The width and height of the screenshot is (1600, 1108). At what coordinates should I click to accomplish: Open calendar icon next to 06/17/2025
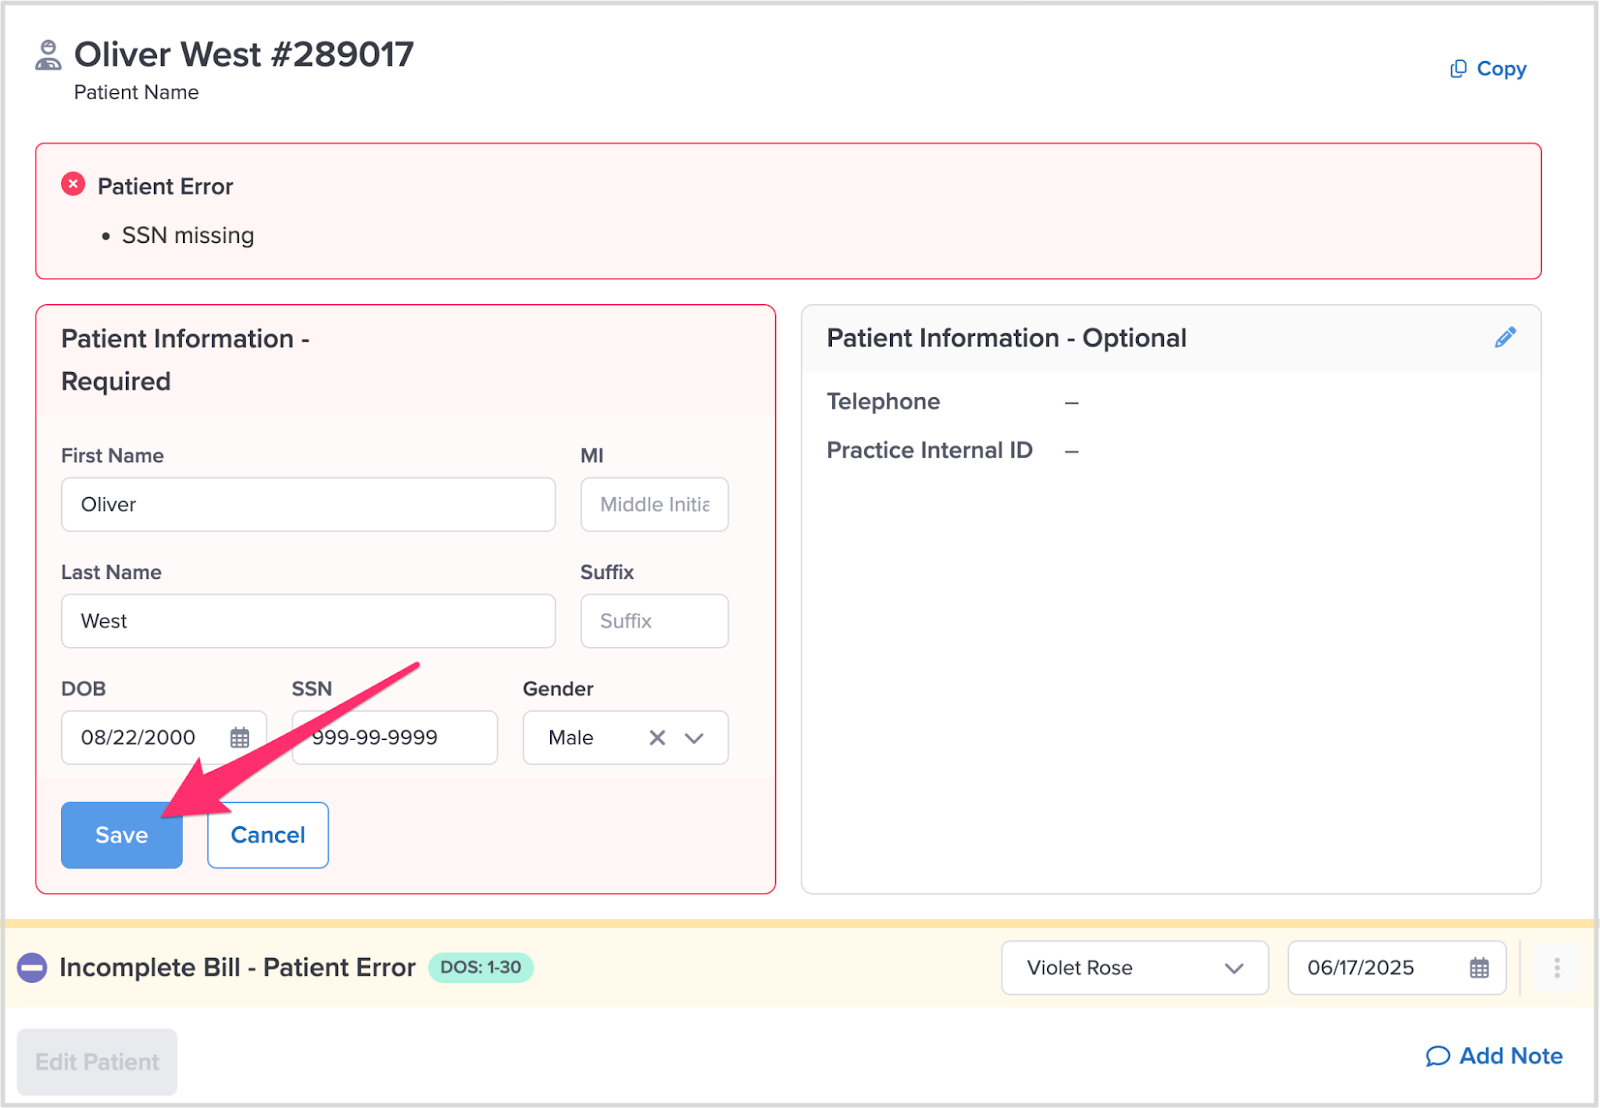coord(1479,968)
